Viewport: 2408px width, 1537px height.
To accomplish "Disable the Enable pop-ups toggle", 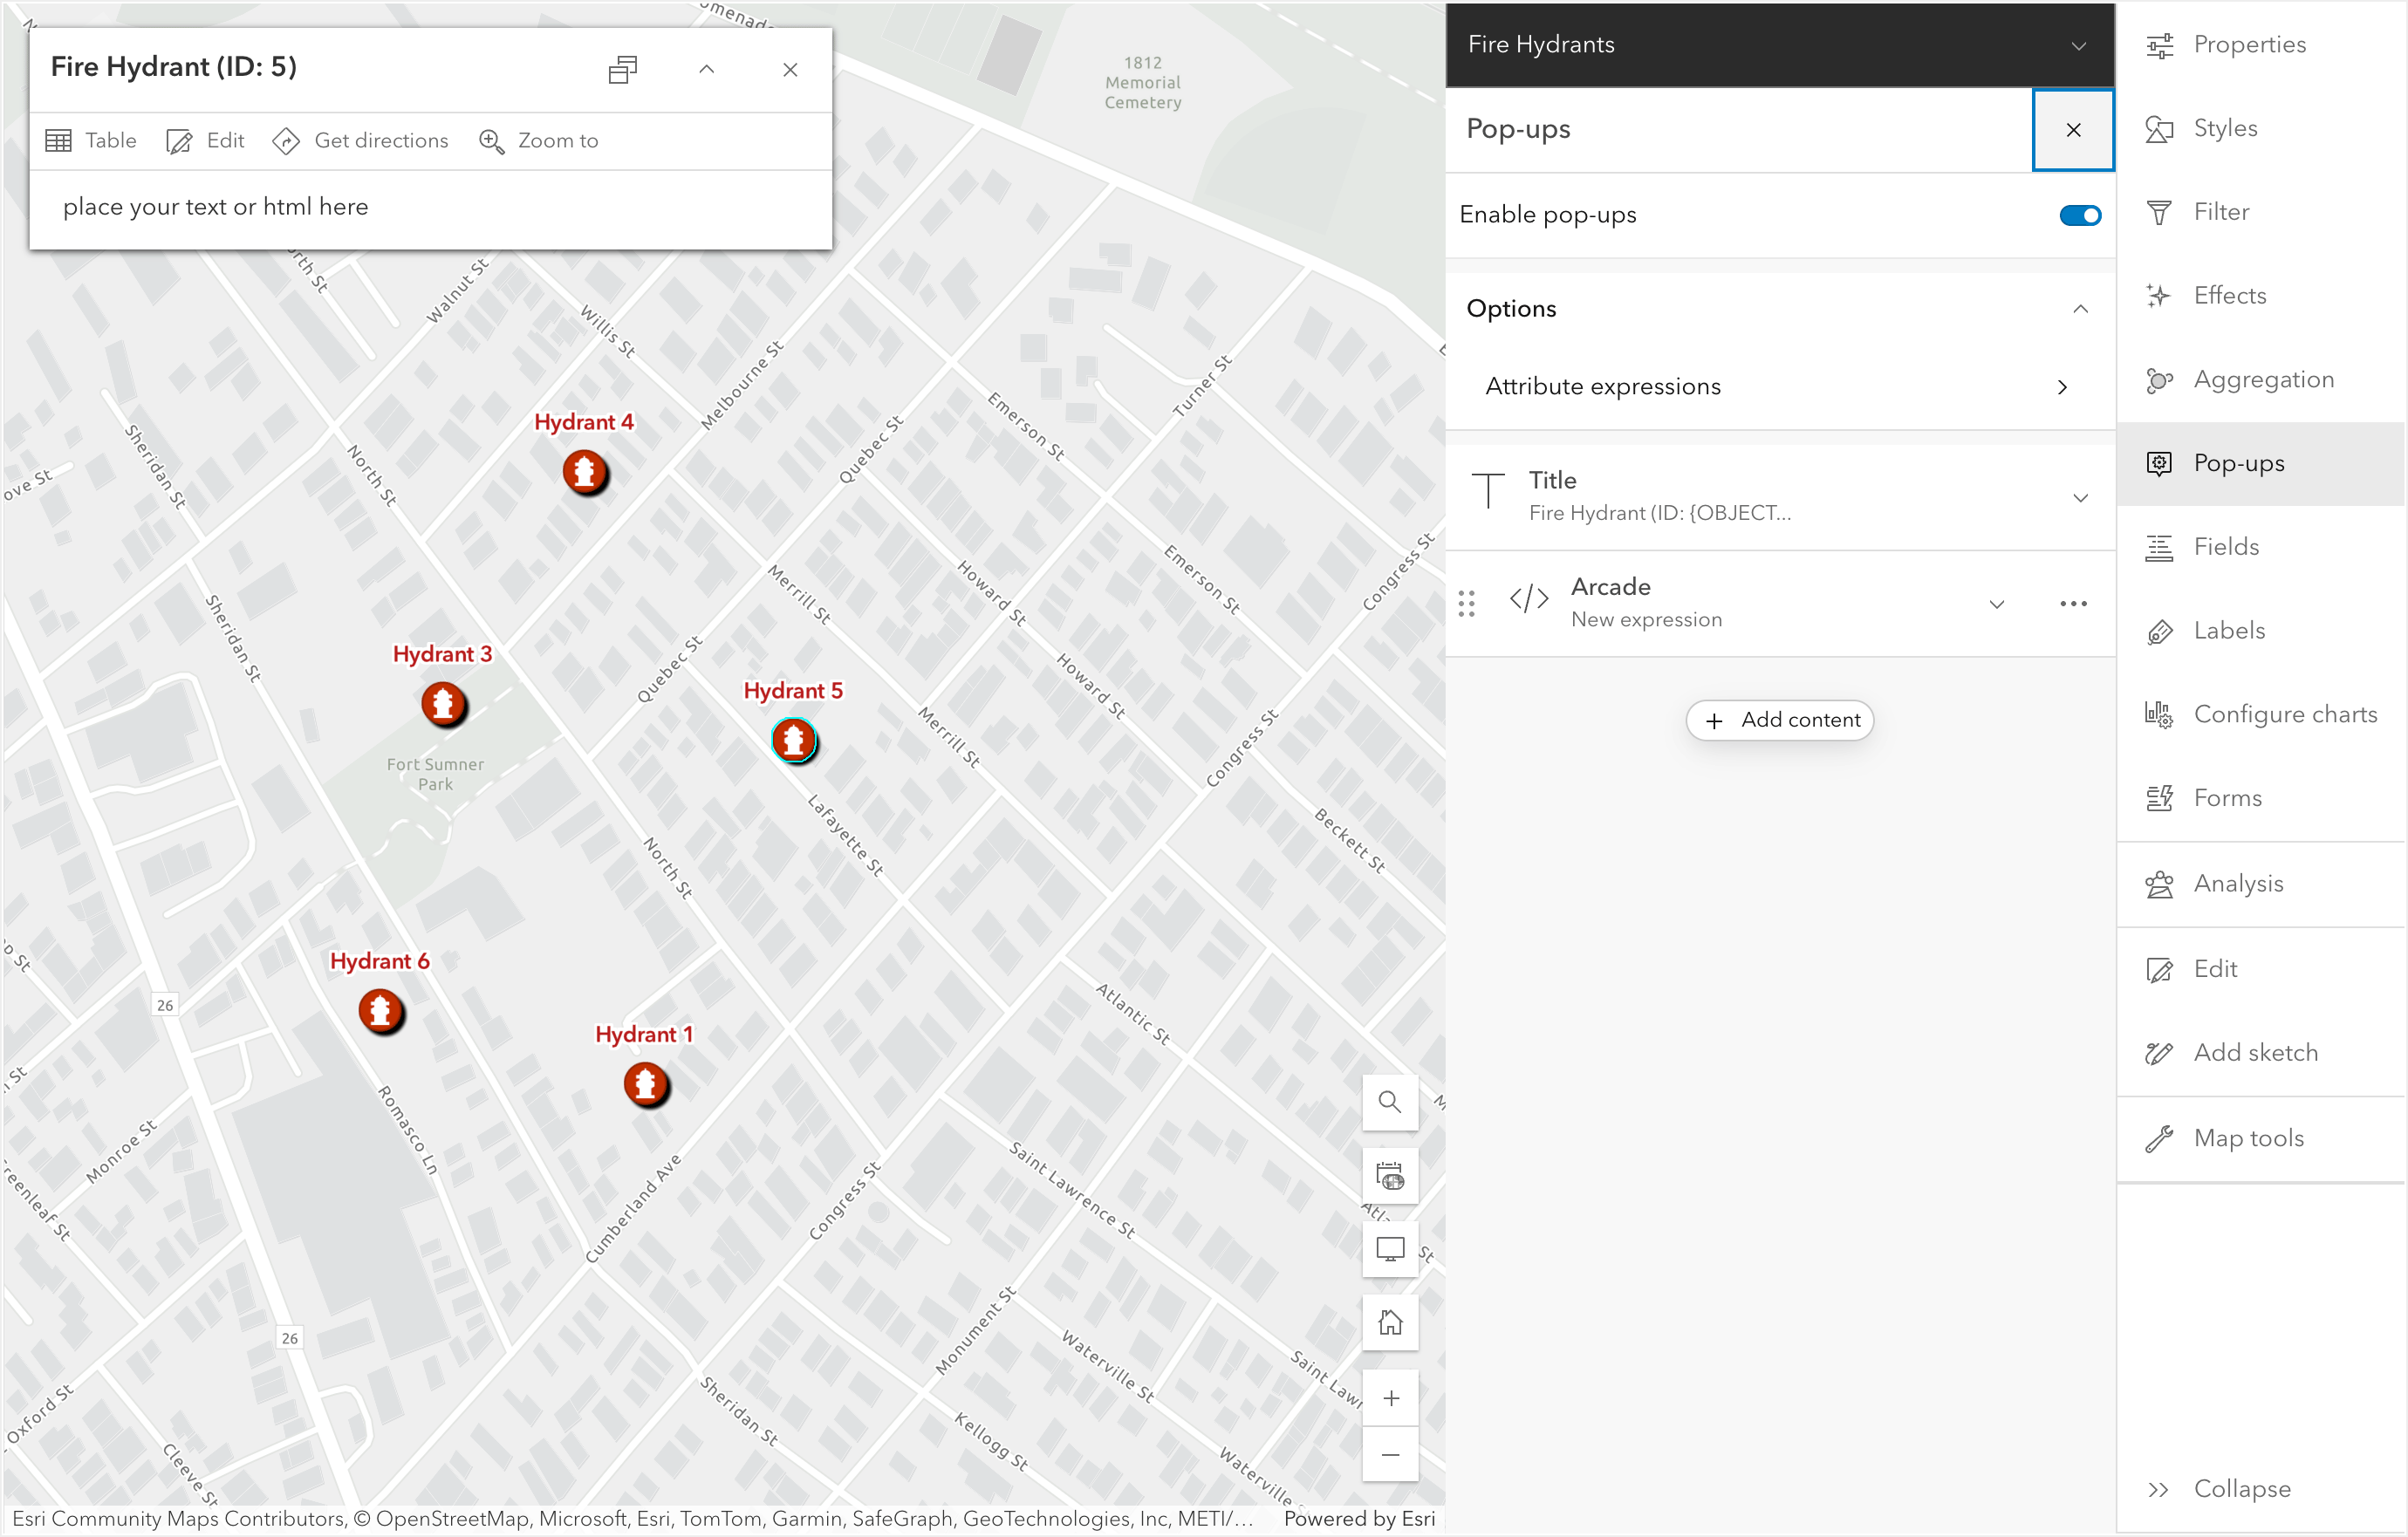I will tap(2079, 214).
